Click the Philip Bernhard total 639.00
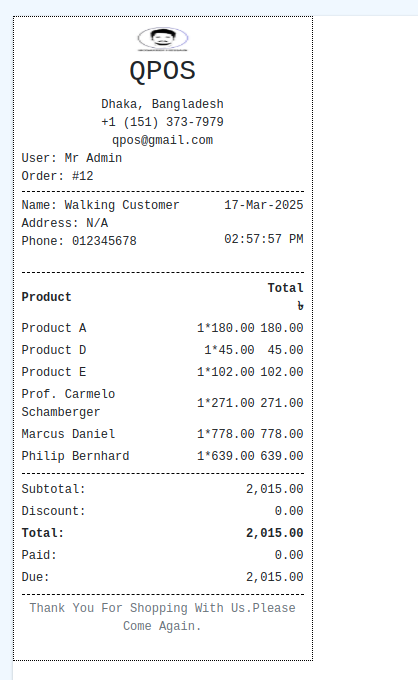 282,456
